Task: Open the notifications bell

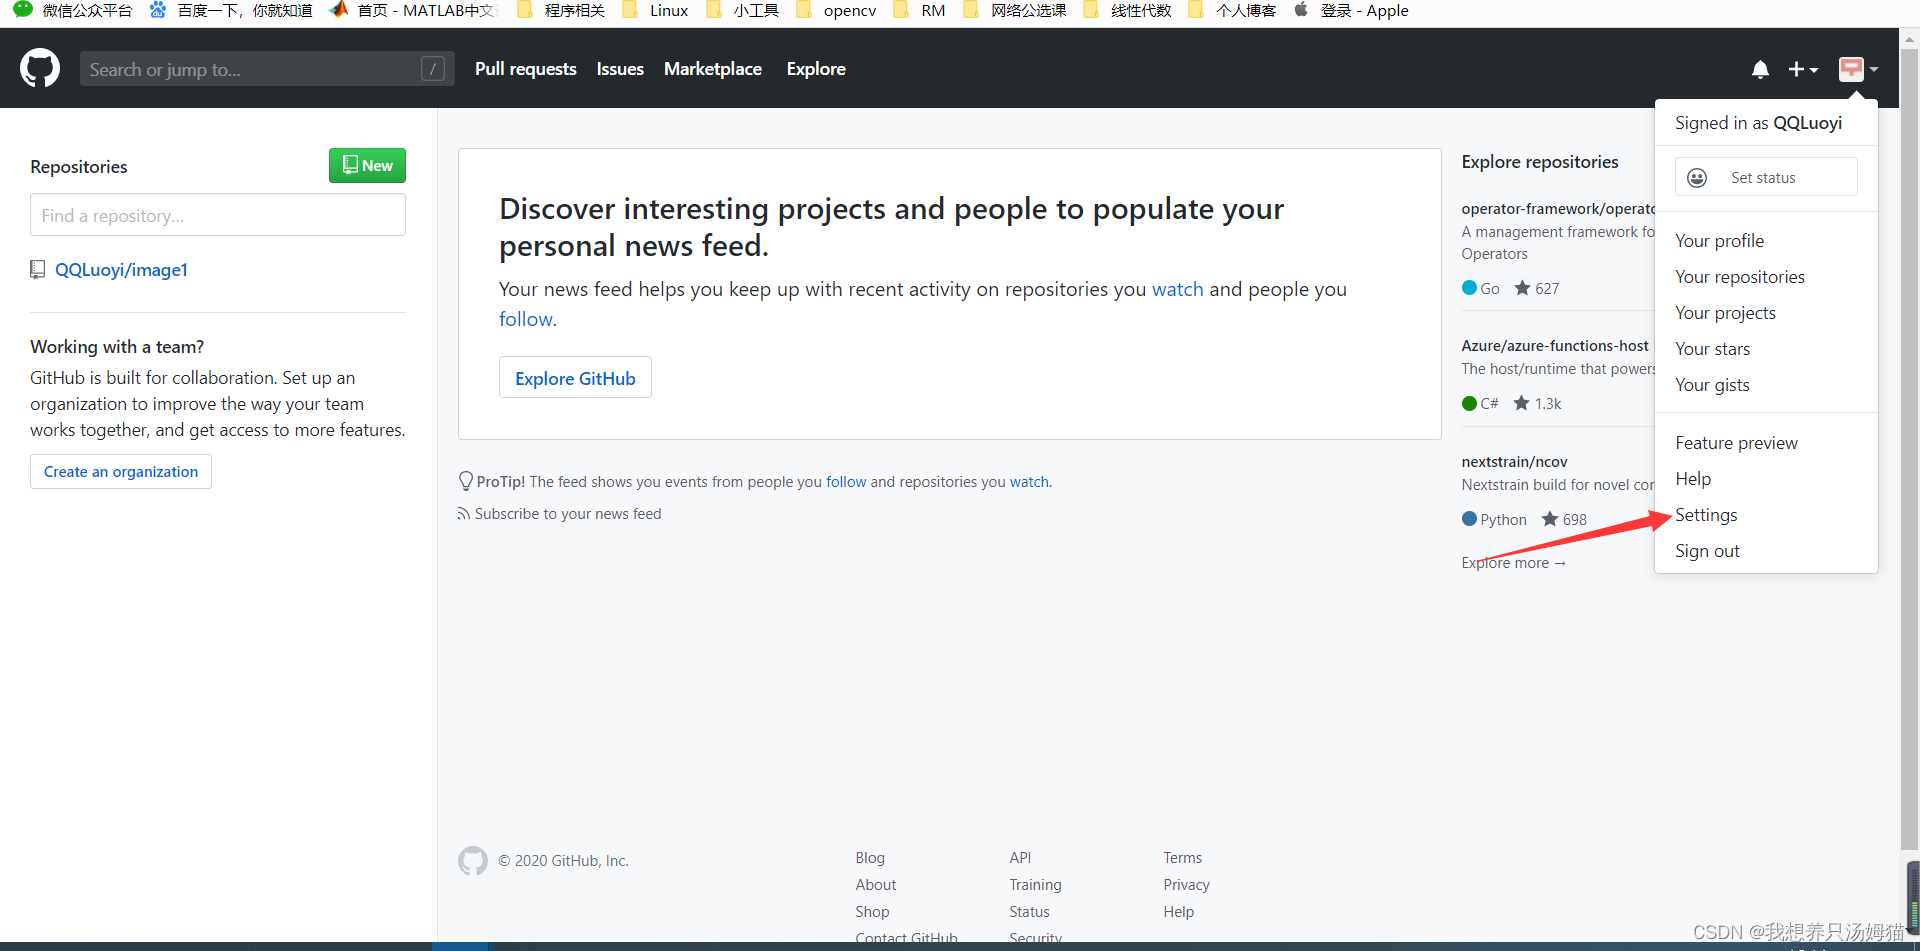Action: click(1760, 69)
